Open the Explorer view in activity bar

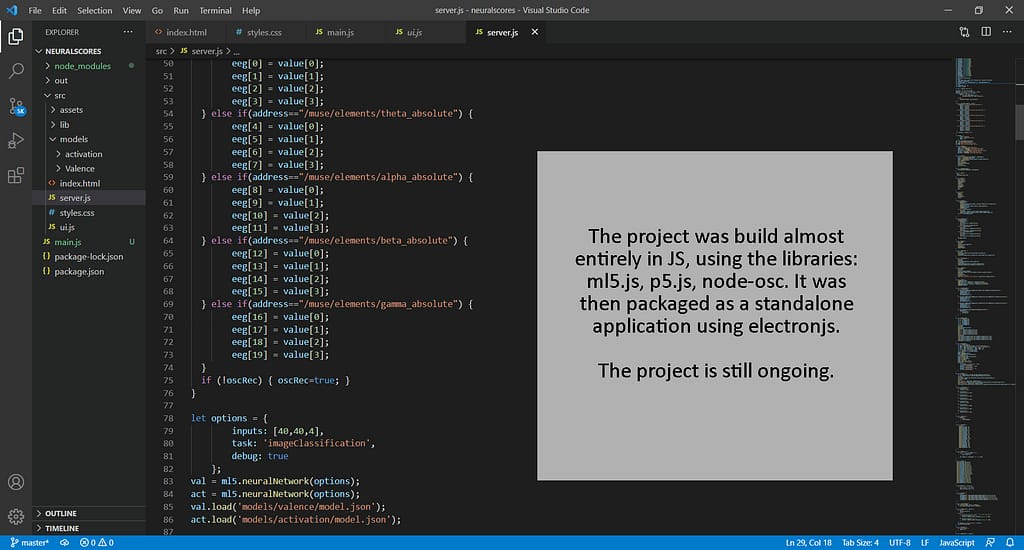[x=16, y=37]
